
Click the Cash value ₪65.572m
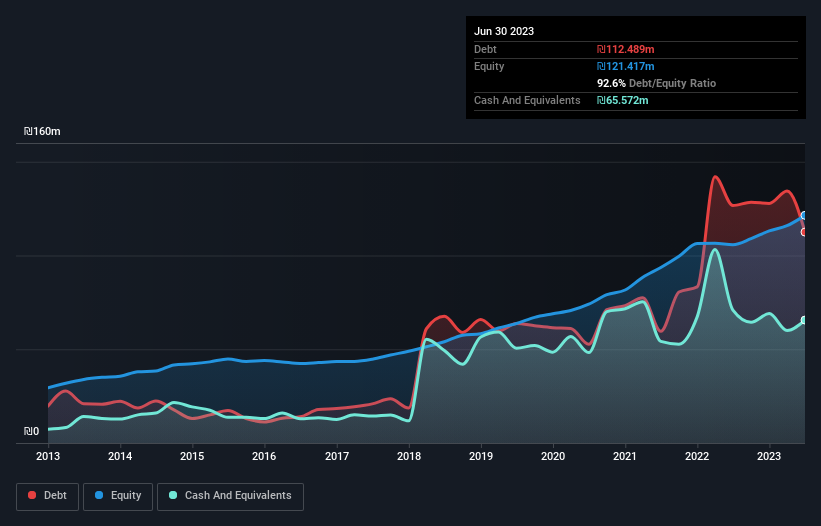pos(623,100)
